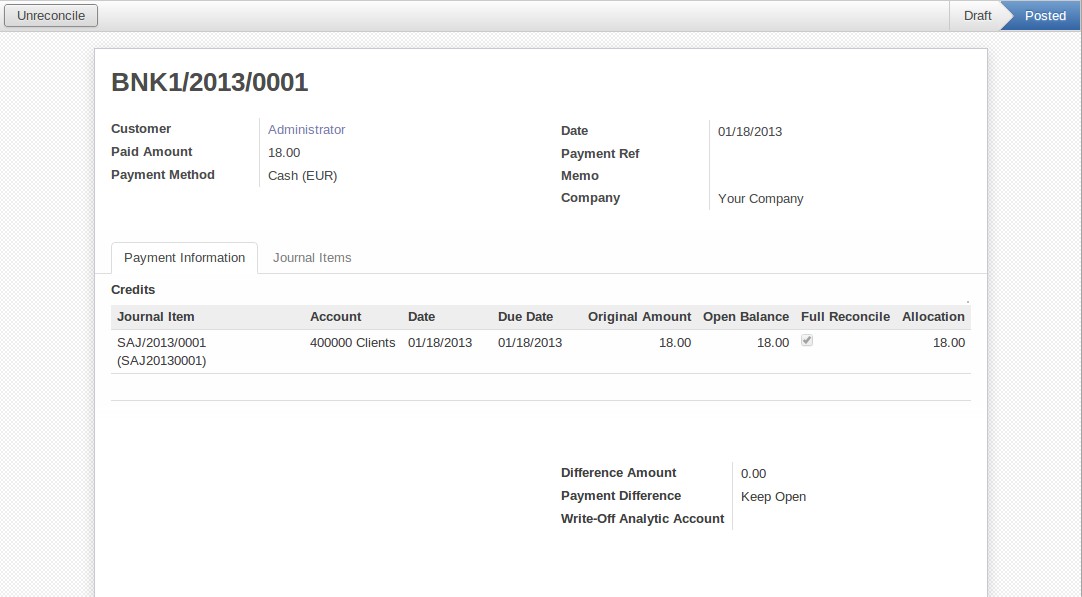This screenshot has height=597, width=1082.
Task: Click the Original Amount column header
Action: point(639,317)
